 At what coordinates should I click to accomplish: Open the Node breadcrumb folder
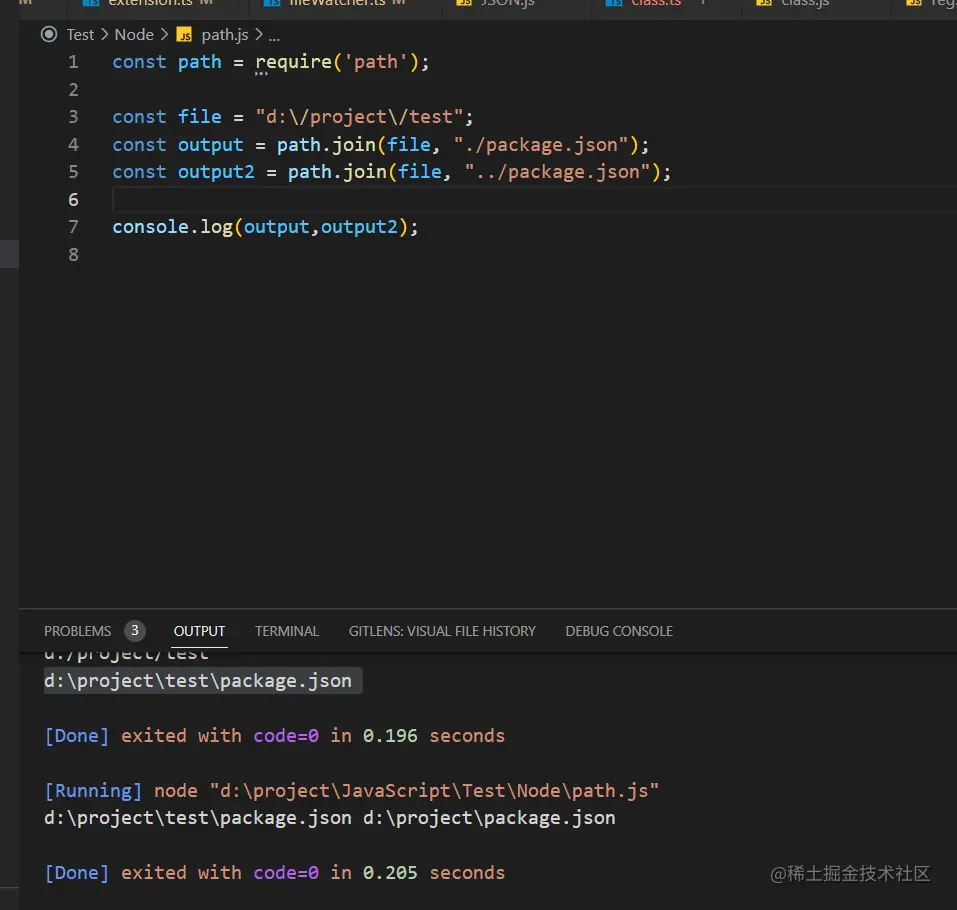tap(134, 35)
